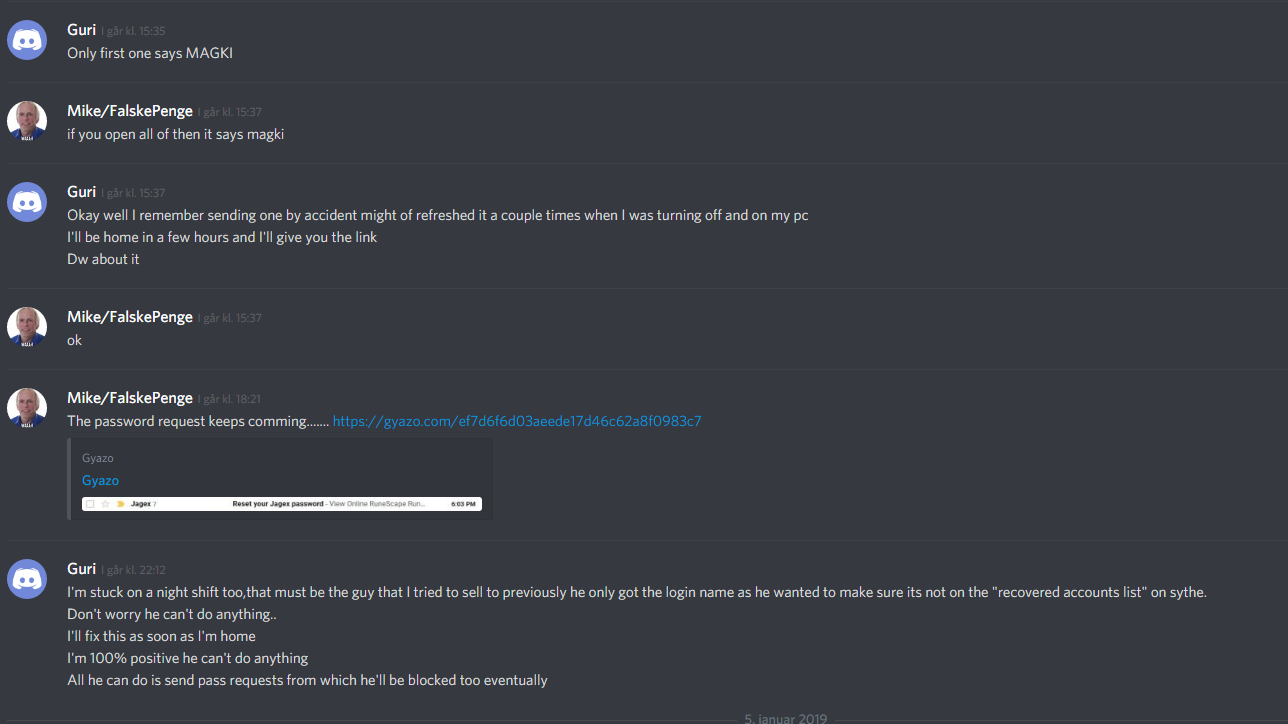
Task: Select Guri's avatar beside "Okay well I remember" message
Action: coord(27,202)
